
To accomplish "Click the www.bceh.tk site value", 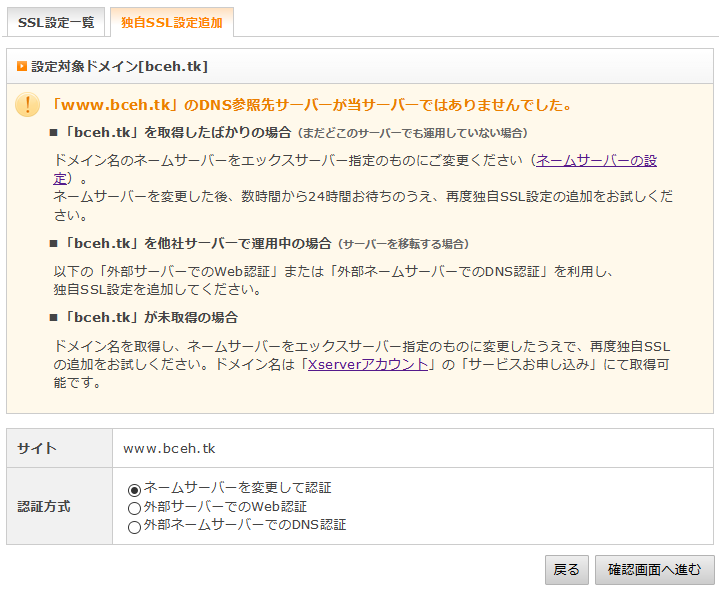I will click(169, 448).
